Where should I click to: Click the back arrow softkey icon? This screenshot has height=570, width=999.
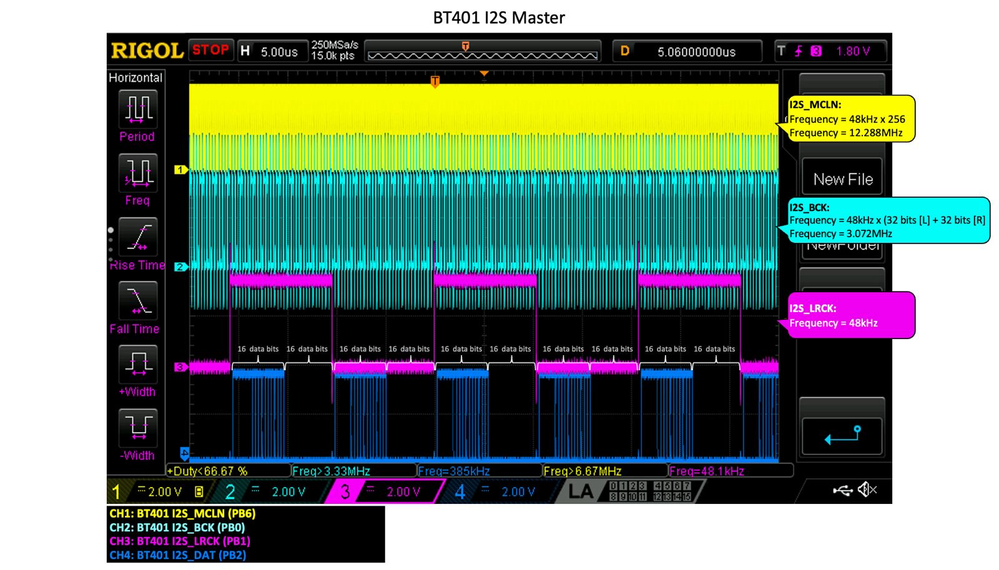coord(842,436)
